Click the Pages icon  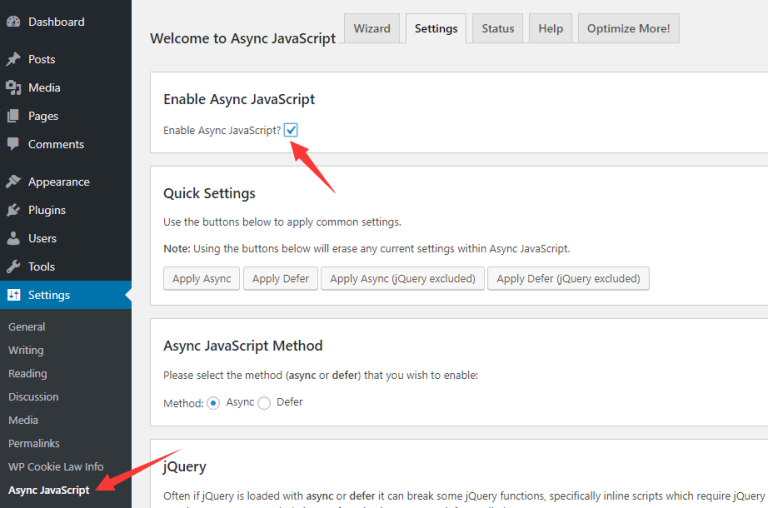[14, 116]
